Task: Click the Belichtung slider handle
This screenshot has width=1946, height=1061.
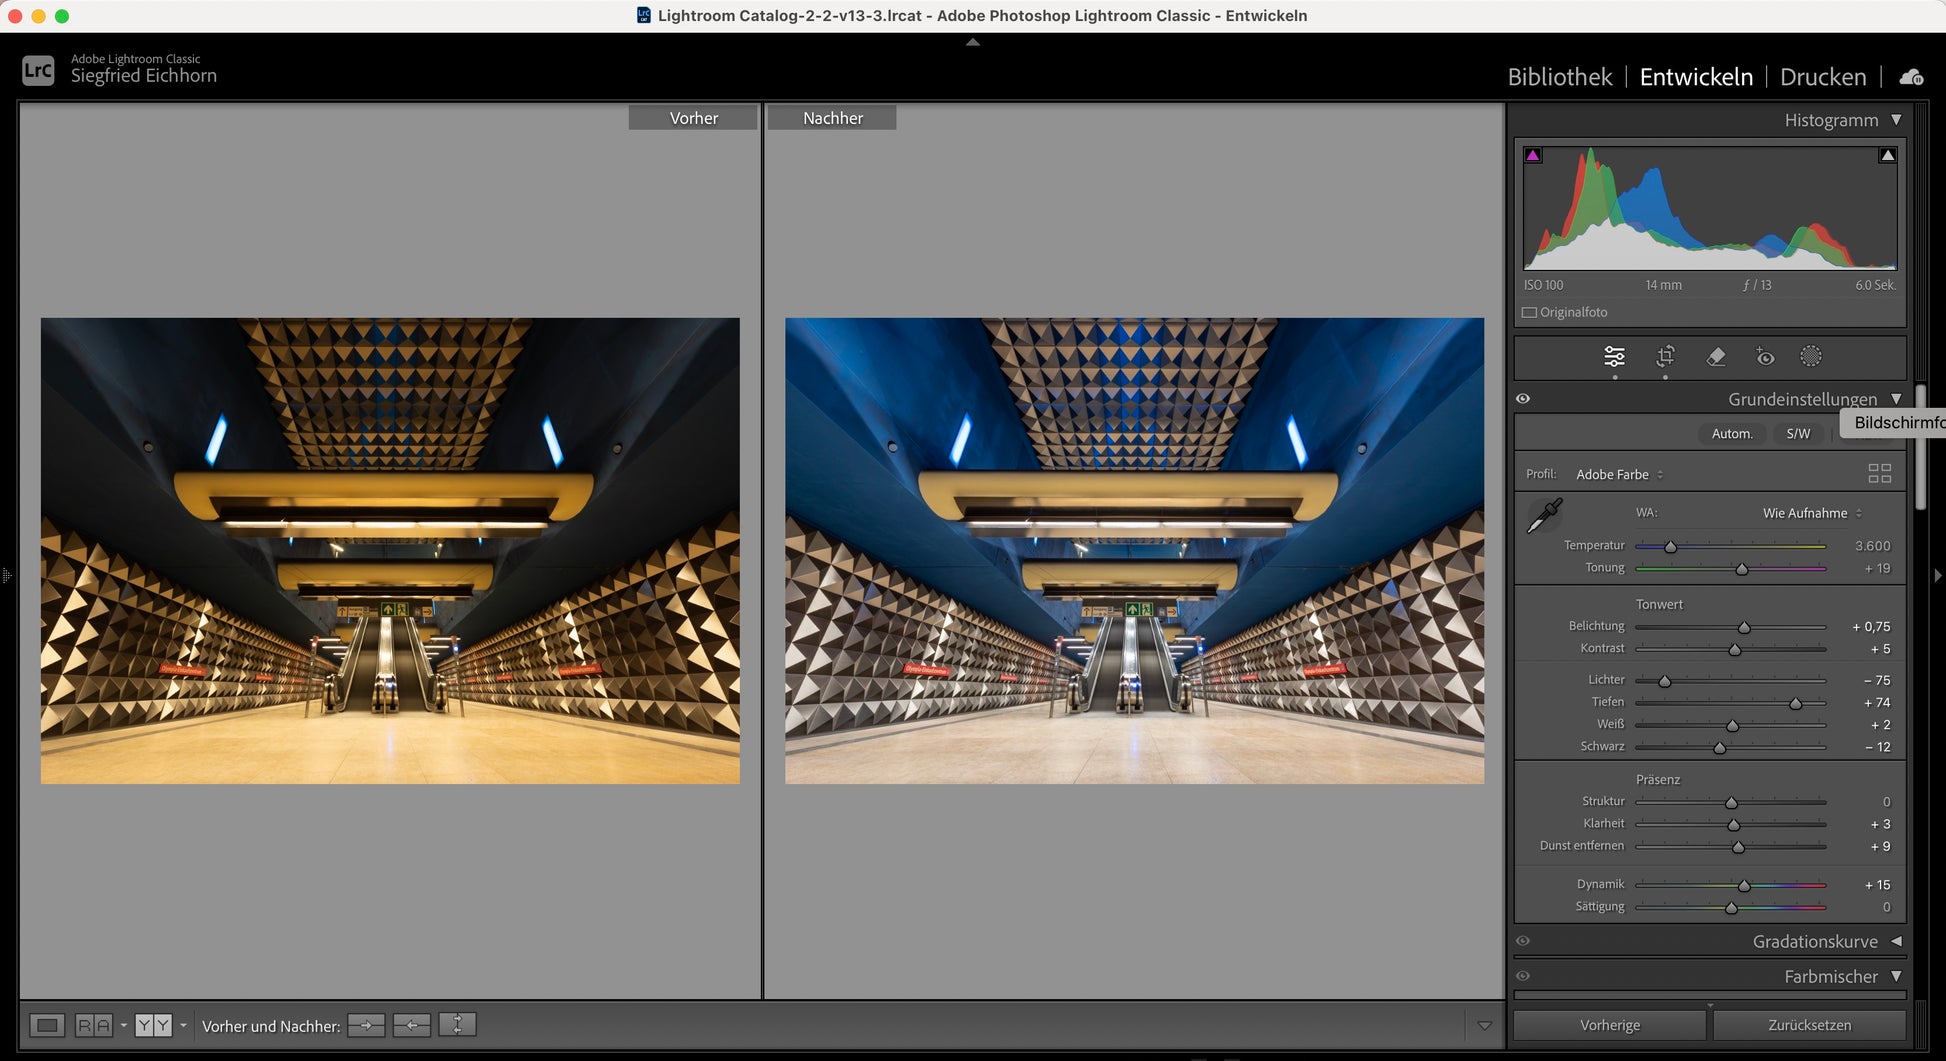Action: [1744, 628]
